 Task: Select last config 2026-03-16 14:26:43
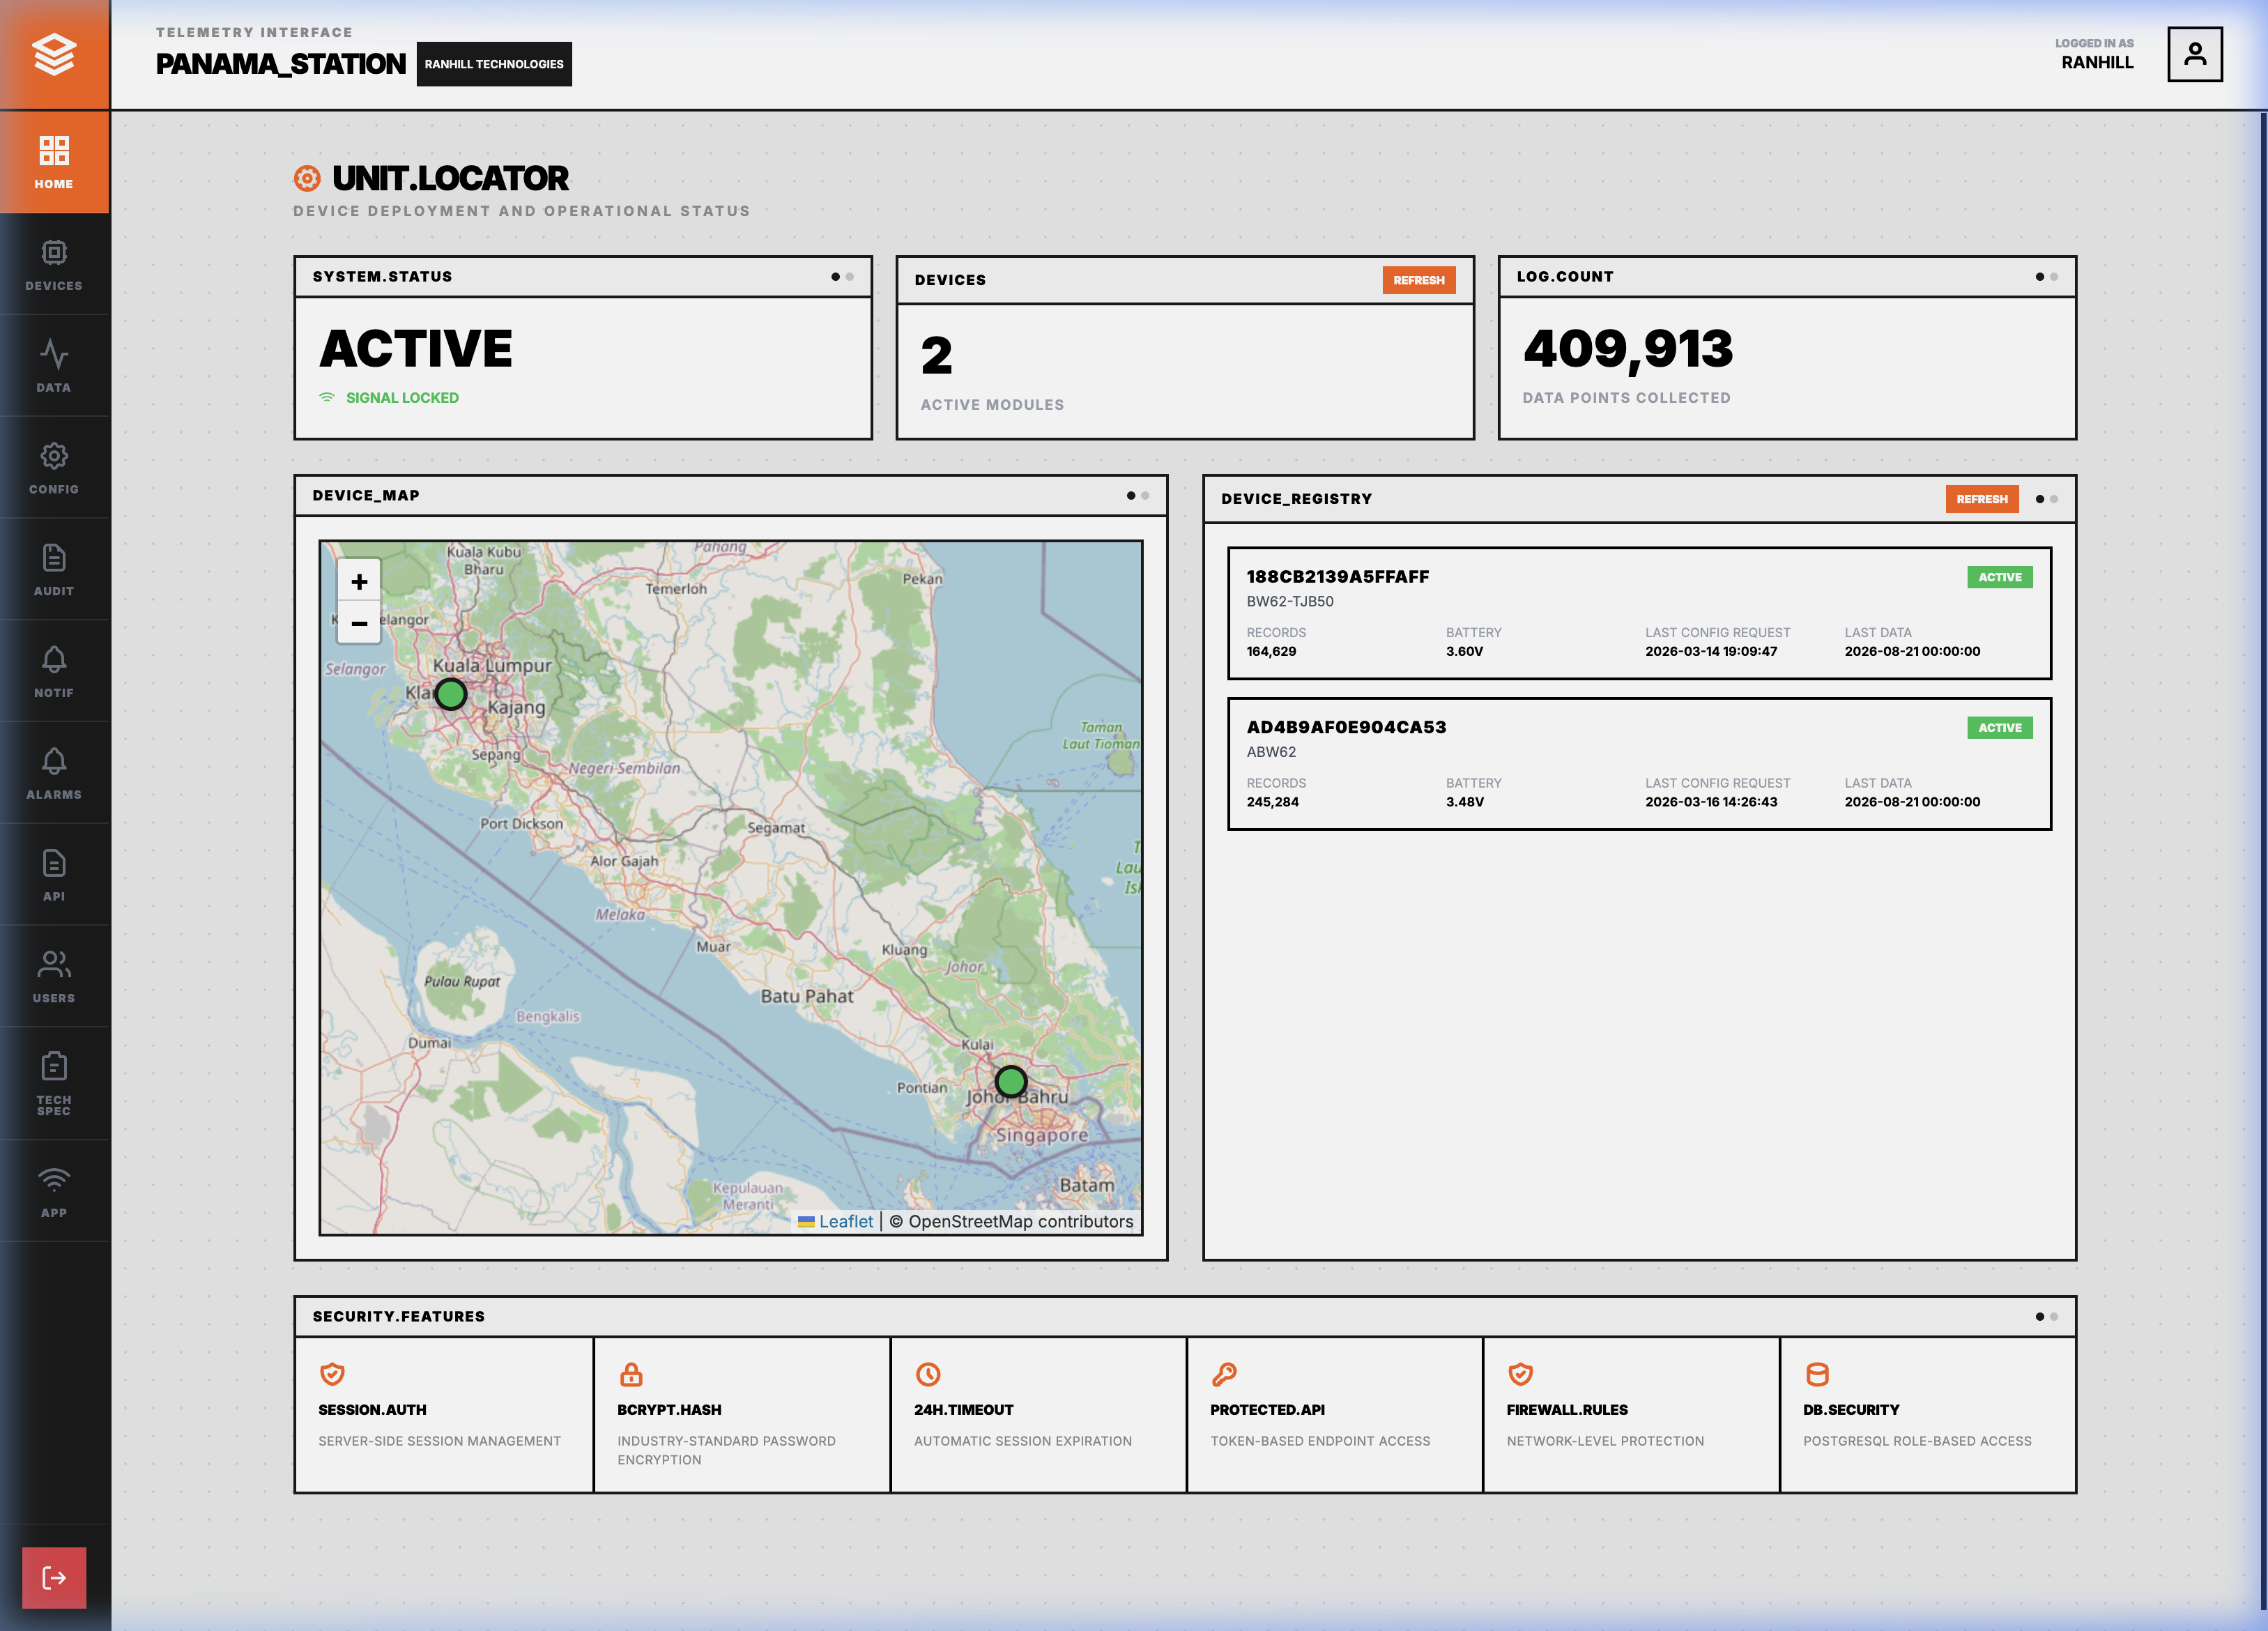pyautogui.click(x=1711, y=802)
